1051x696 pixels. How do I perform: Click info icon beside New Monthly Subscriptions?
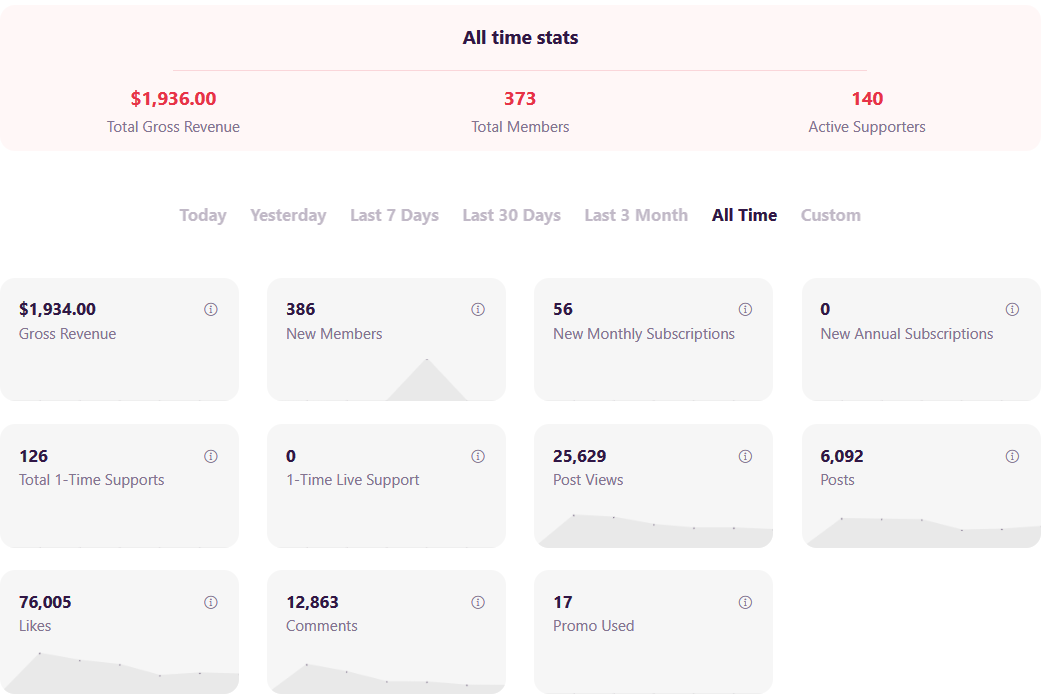tap(745, 309)
